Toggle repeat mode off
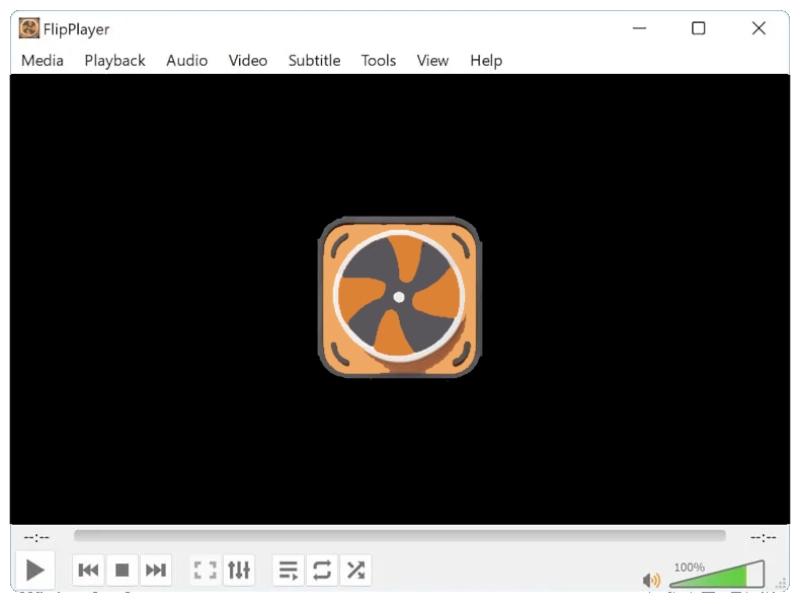 tap(322, 569)
